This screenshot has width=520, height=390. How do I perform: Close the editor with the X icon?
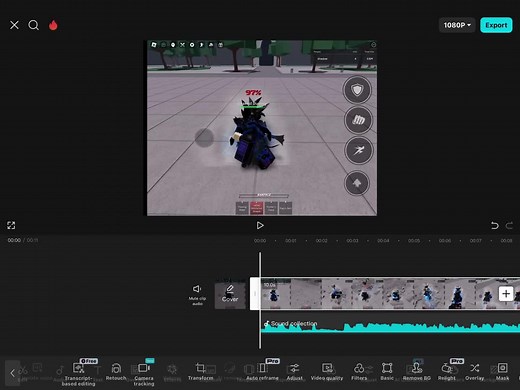[x=14, y=25]
